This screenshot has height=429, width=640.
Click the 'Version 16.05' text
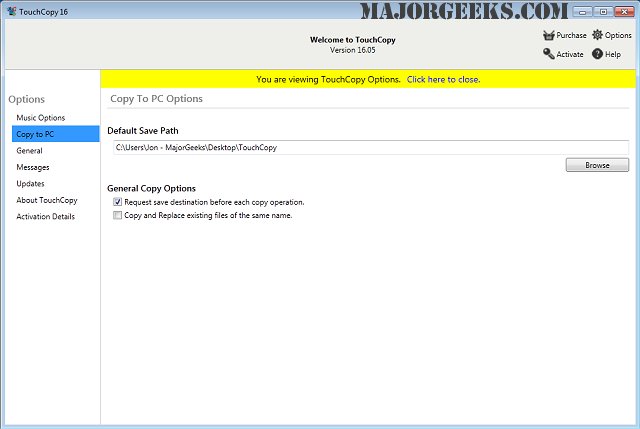tap(353, 50)
